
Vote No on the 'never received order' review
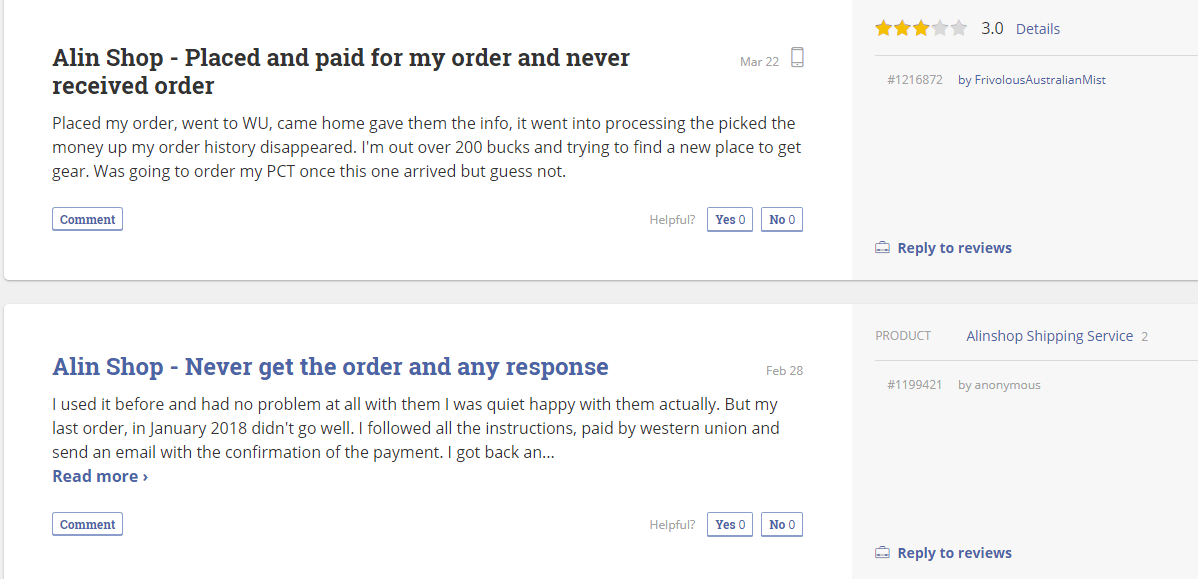pyautogui.click(x=782, y=220)
